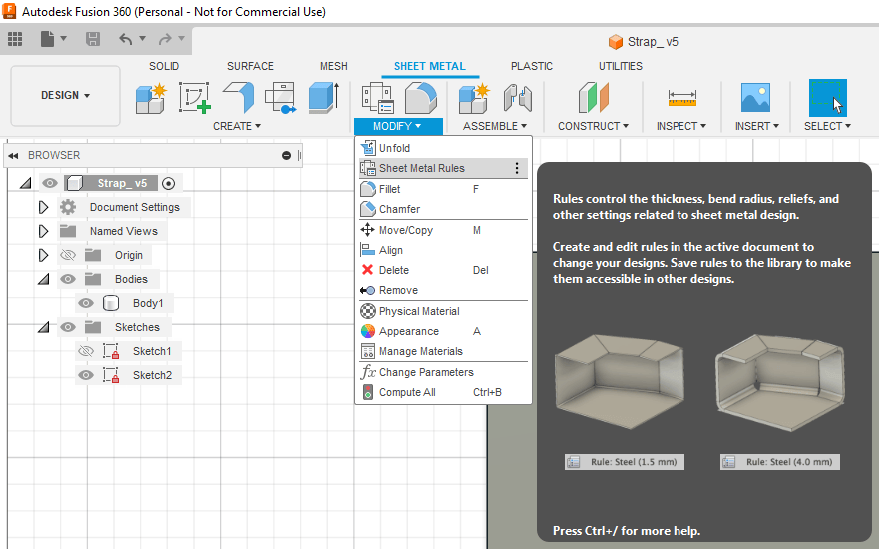The image size is (879, 549).
Task: Collapse the Bodies folder
Action: click(43, 279)
